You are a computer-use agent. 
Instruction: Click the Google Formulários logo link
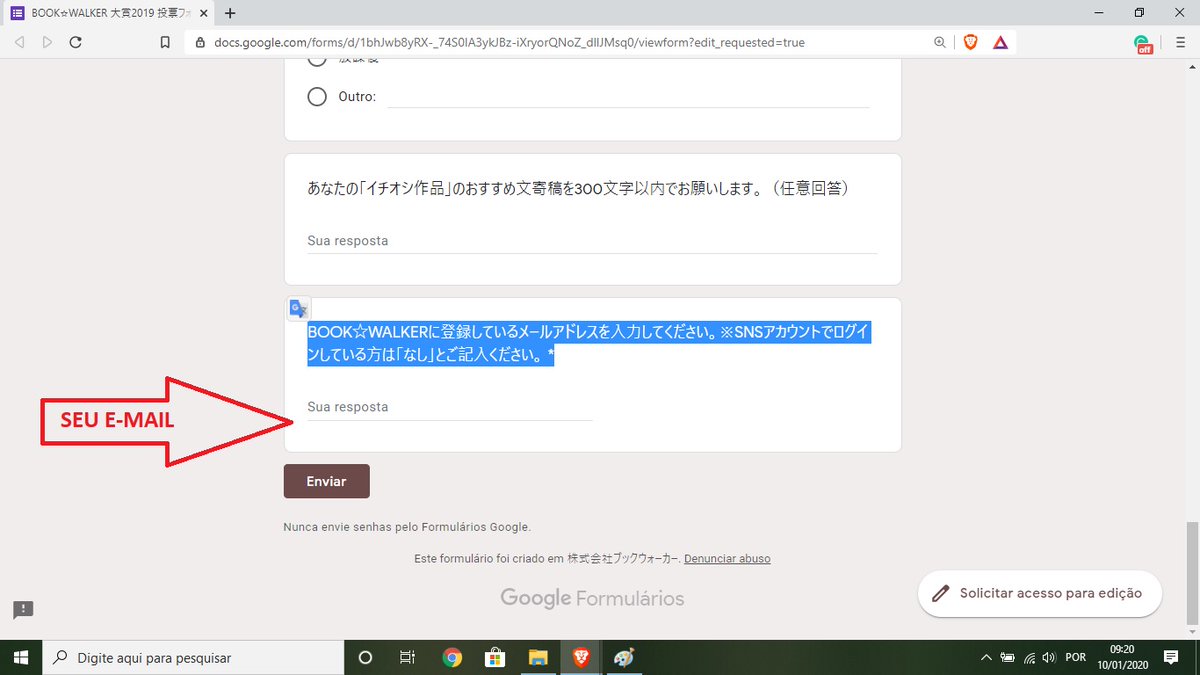click(592, 598)
